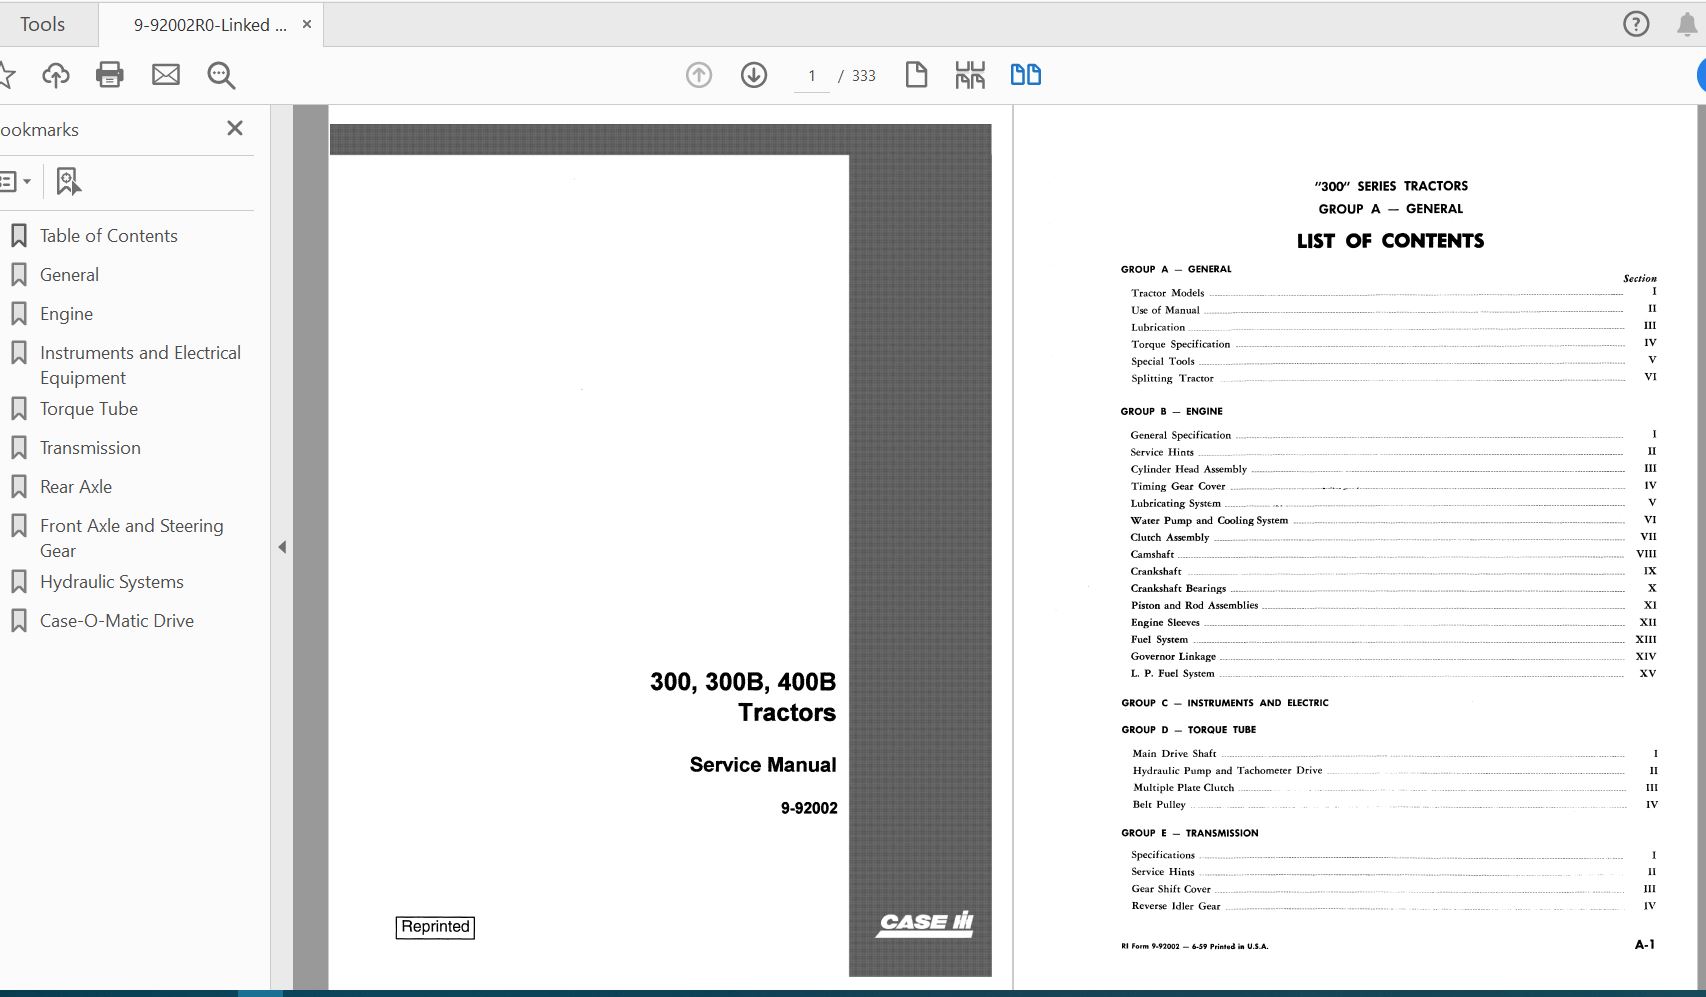Expand current bookmark using panel icon
The width and height of the screenshot is (1706, 997).
pyautogui.click(x=66, y=181)
